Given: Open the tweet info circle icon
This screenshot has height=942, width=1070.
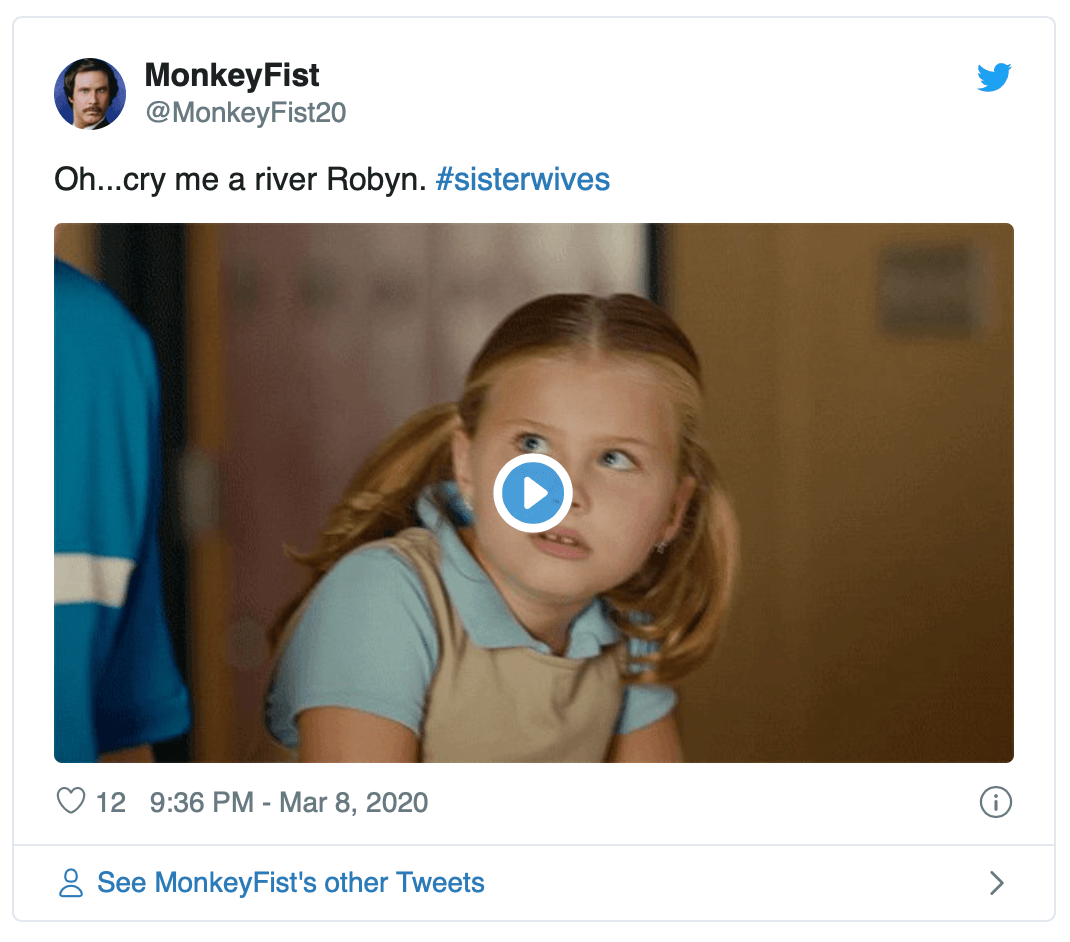Looking at the screenshot, I should (996, 802).
